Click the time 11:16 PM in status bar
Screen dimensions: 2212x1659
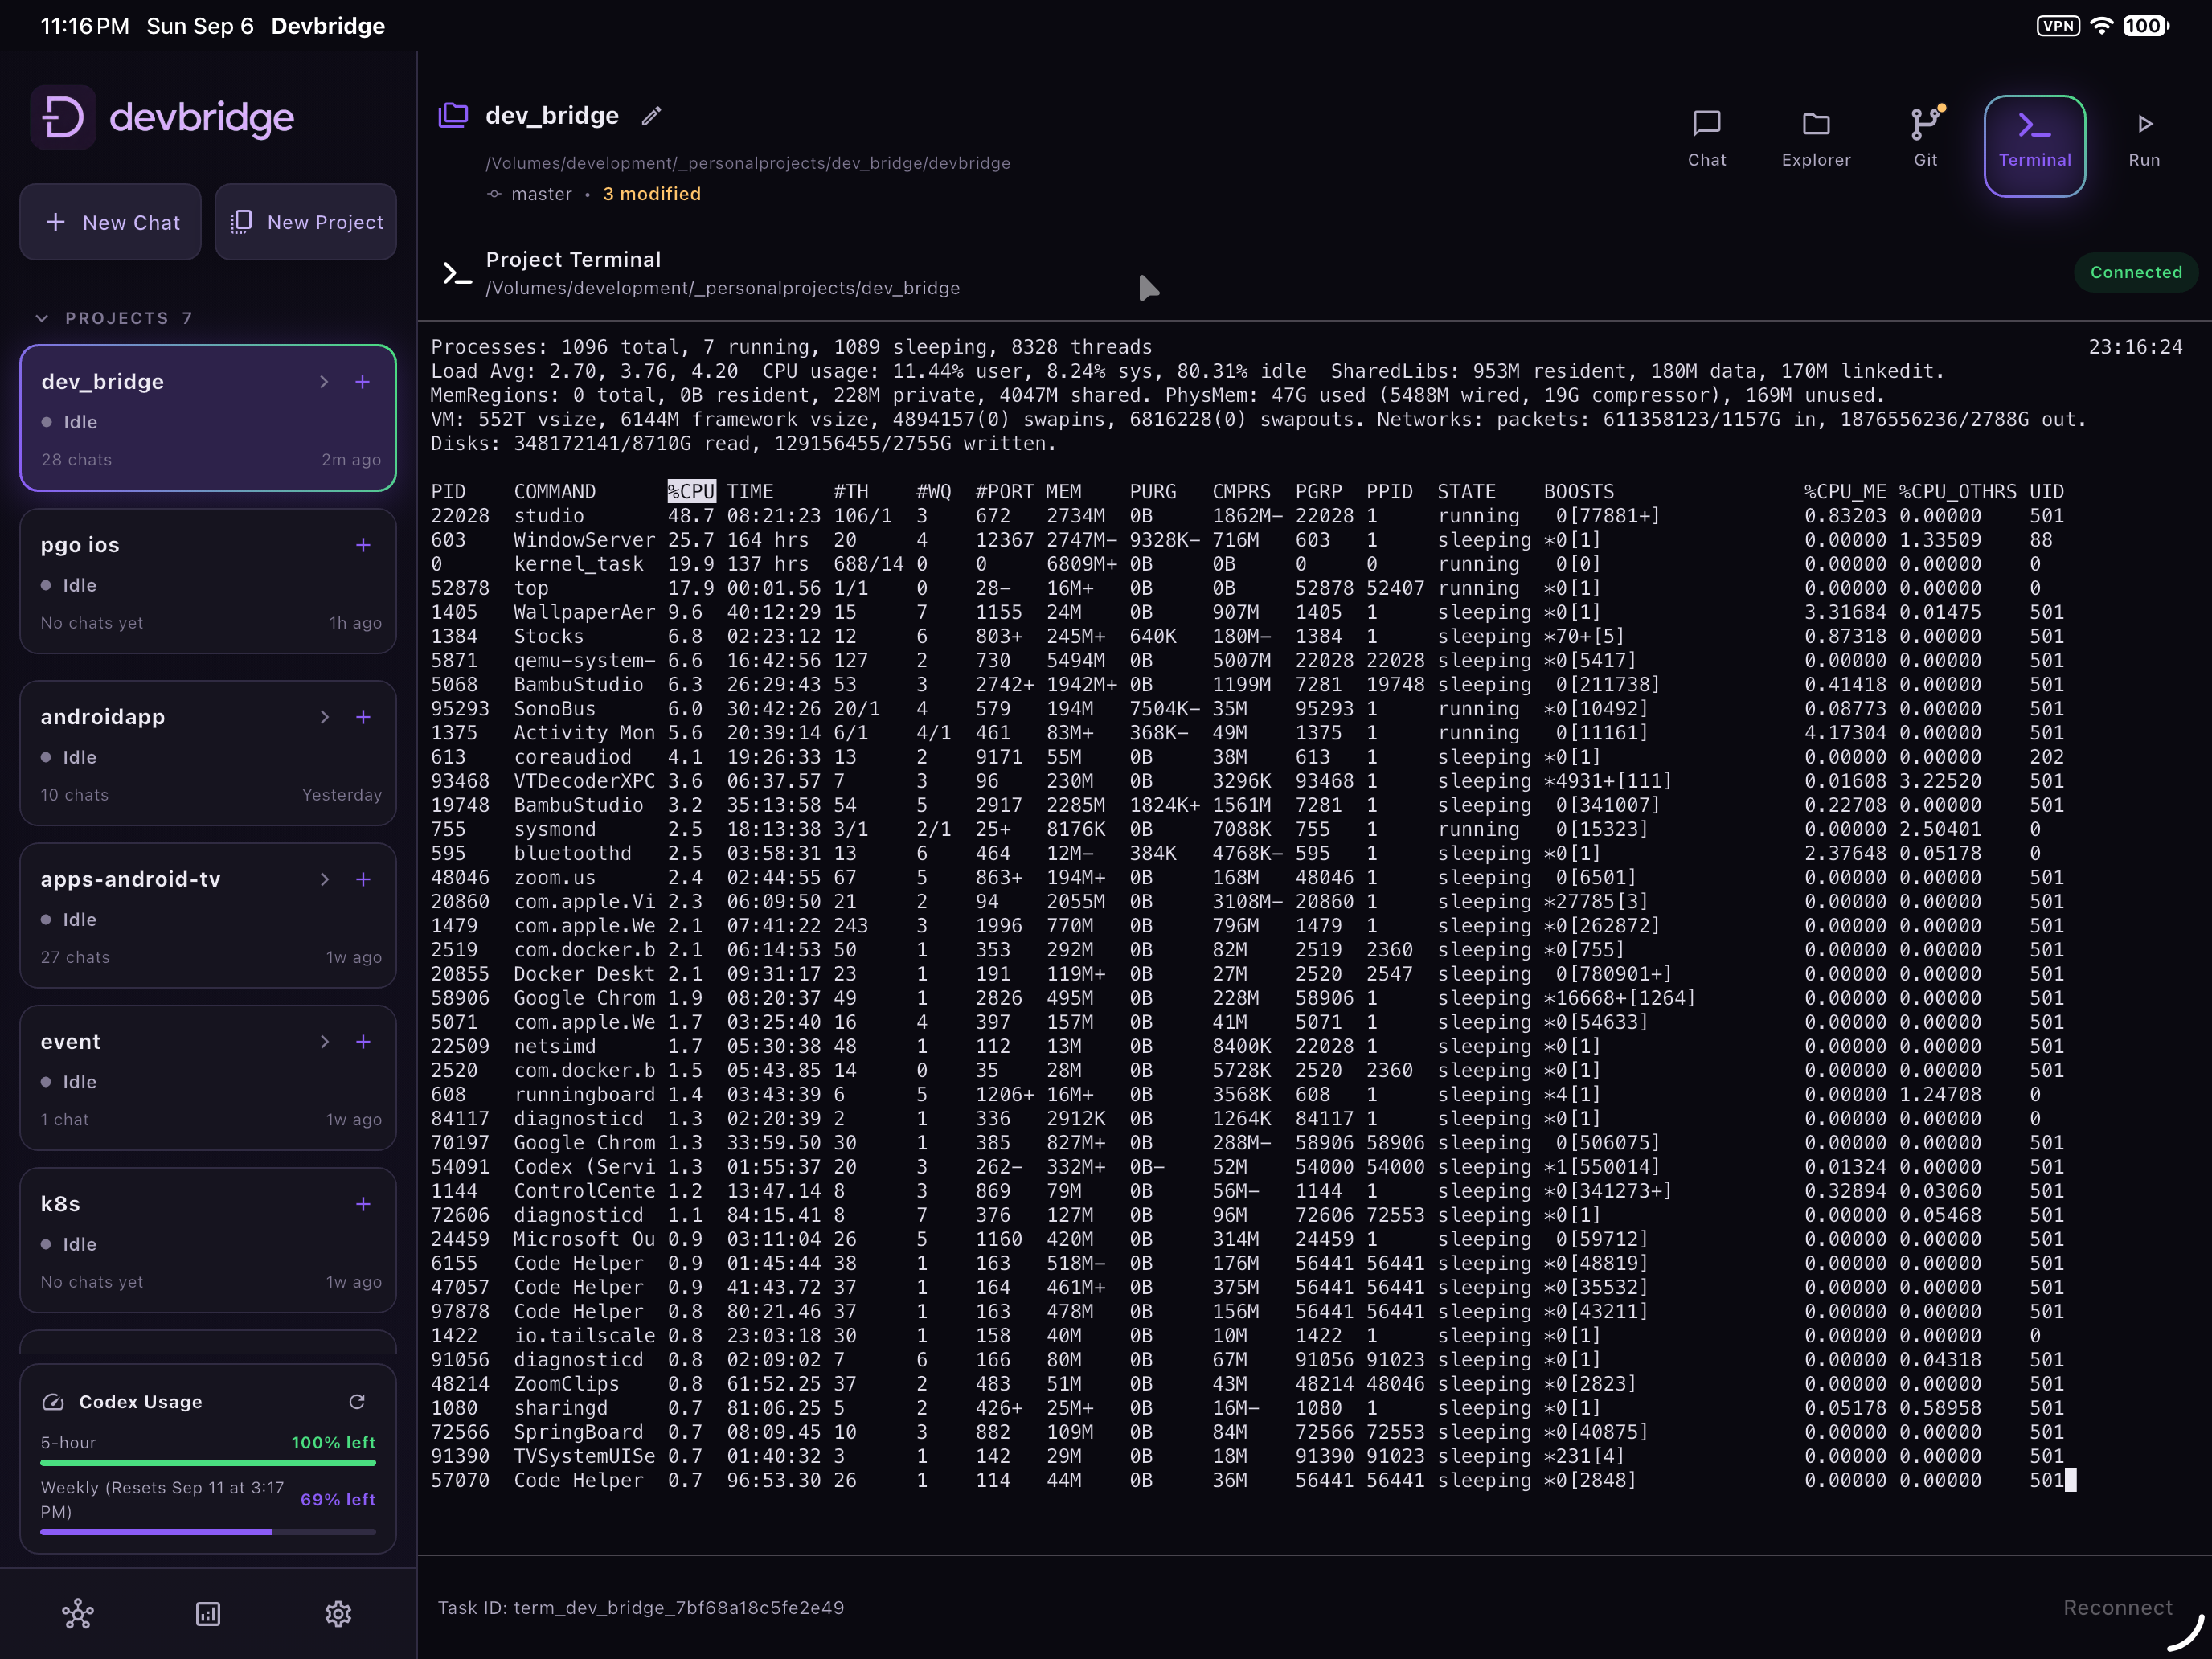tap(85, 26)
